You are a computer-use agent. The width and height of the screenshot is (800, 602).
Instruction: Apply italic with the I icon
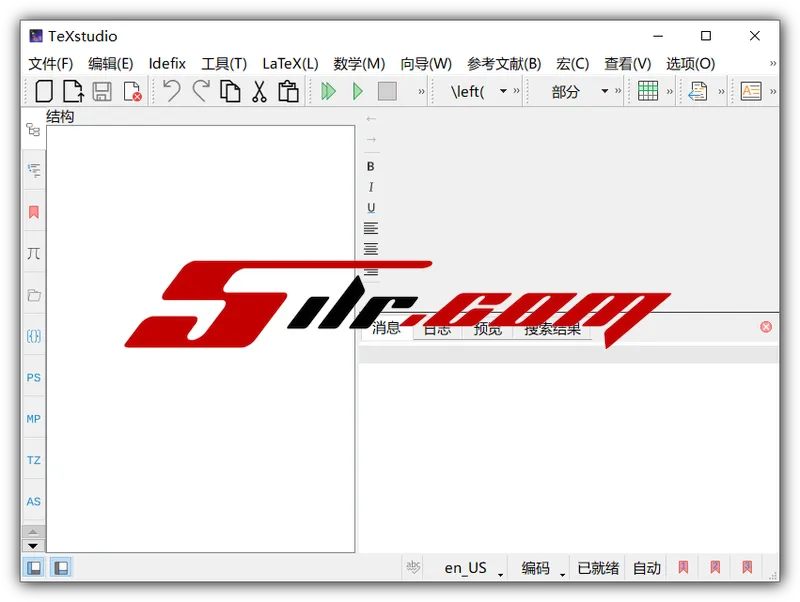coord(371,187)
